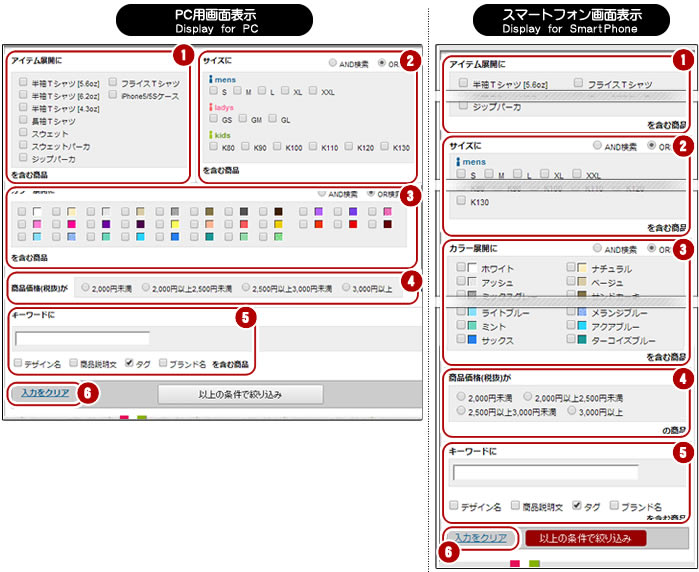Screen dimensions: 699x572
Task: Check メランジブルー color in smartphone panel
Action: (571, 312)
